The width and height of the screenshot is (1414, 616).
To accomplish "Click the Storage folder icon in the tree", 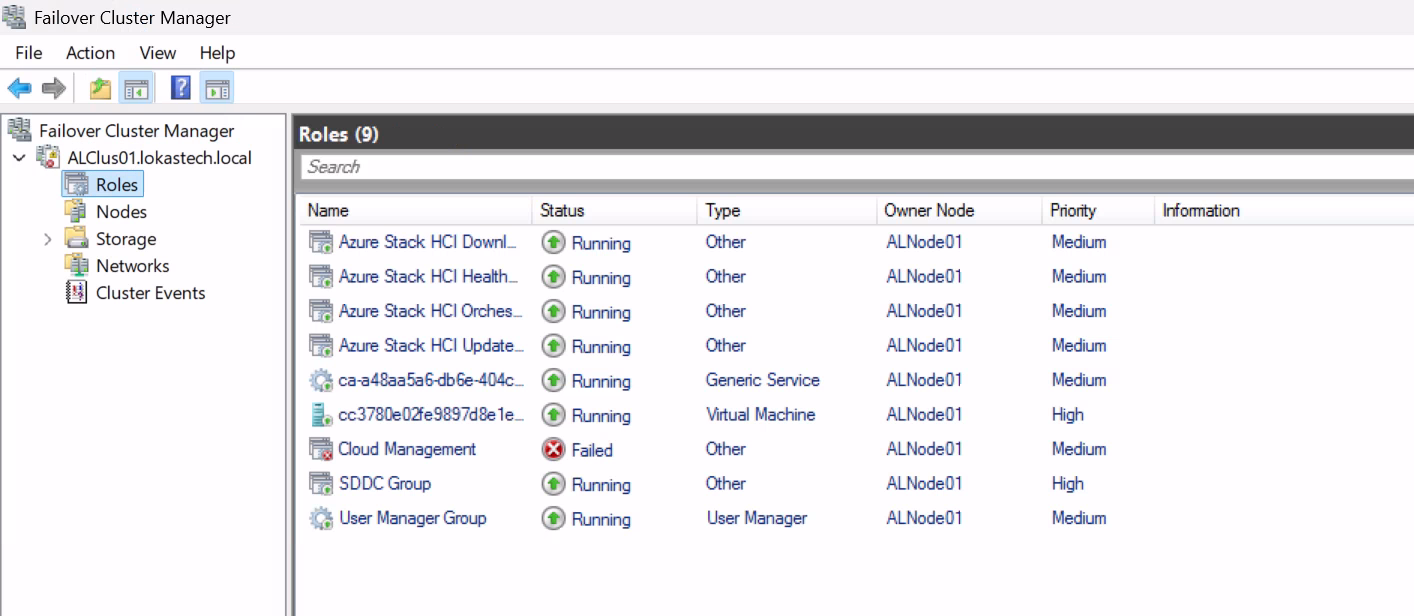I will (76, 238).
